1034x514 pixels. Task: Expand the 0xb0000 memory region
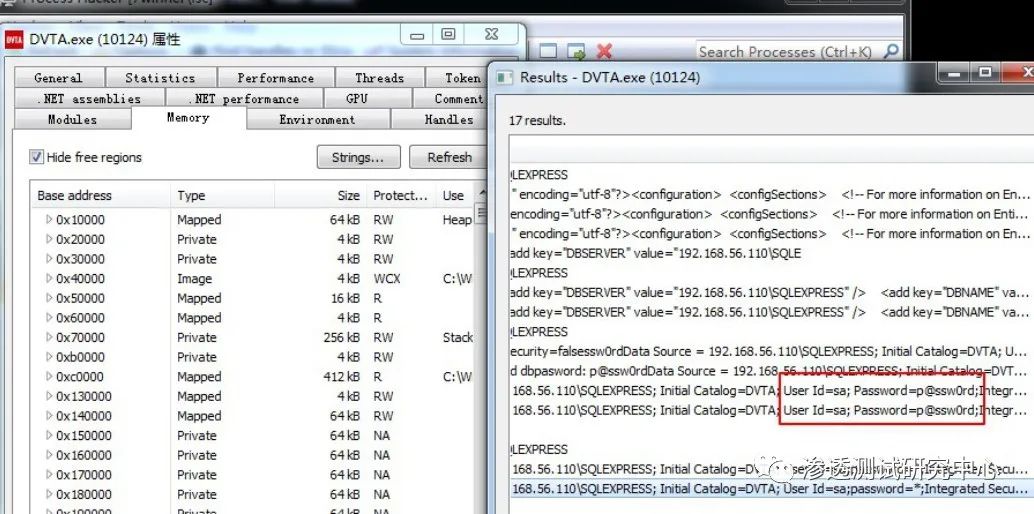click(x=49, y=357)
